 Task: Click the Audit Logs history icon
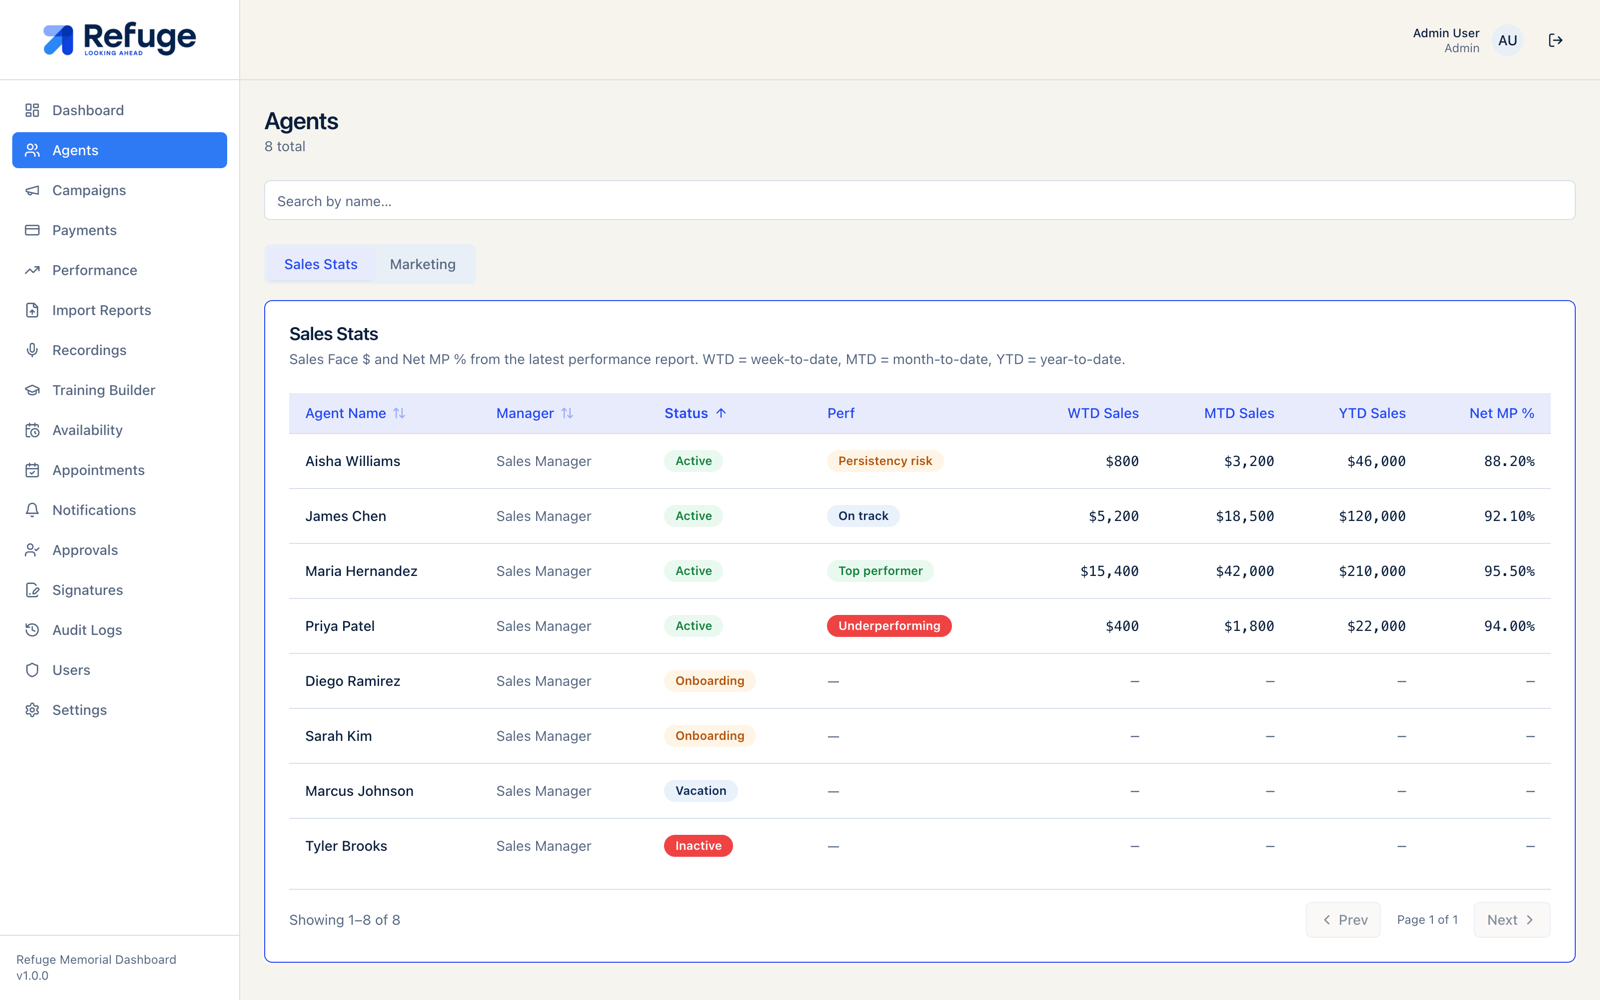point(32,630)
